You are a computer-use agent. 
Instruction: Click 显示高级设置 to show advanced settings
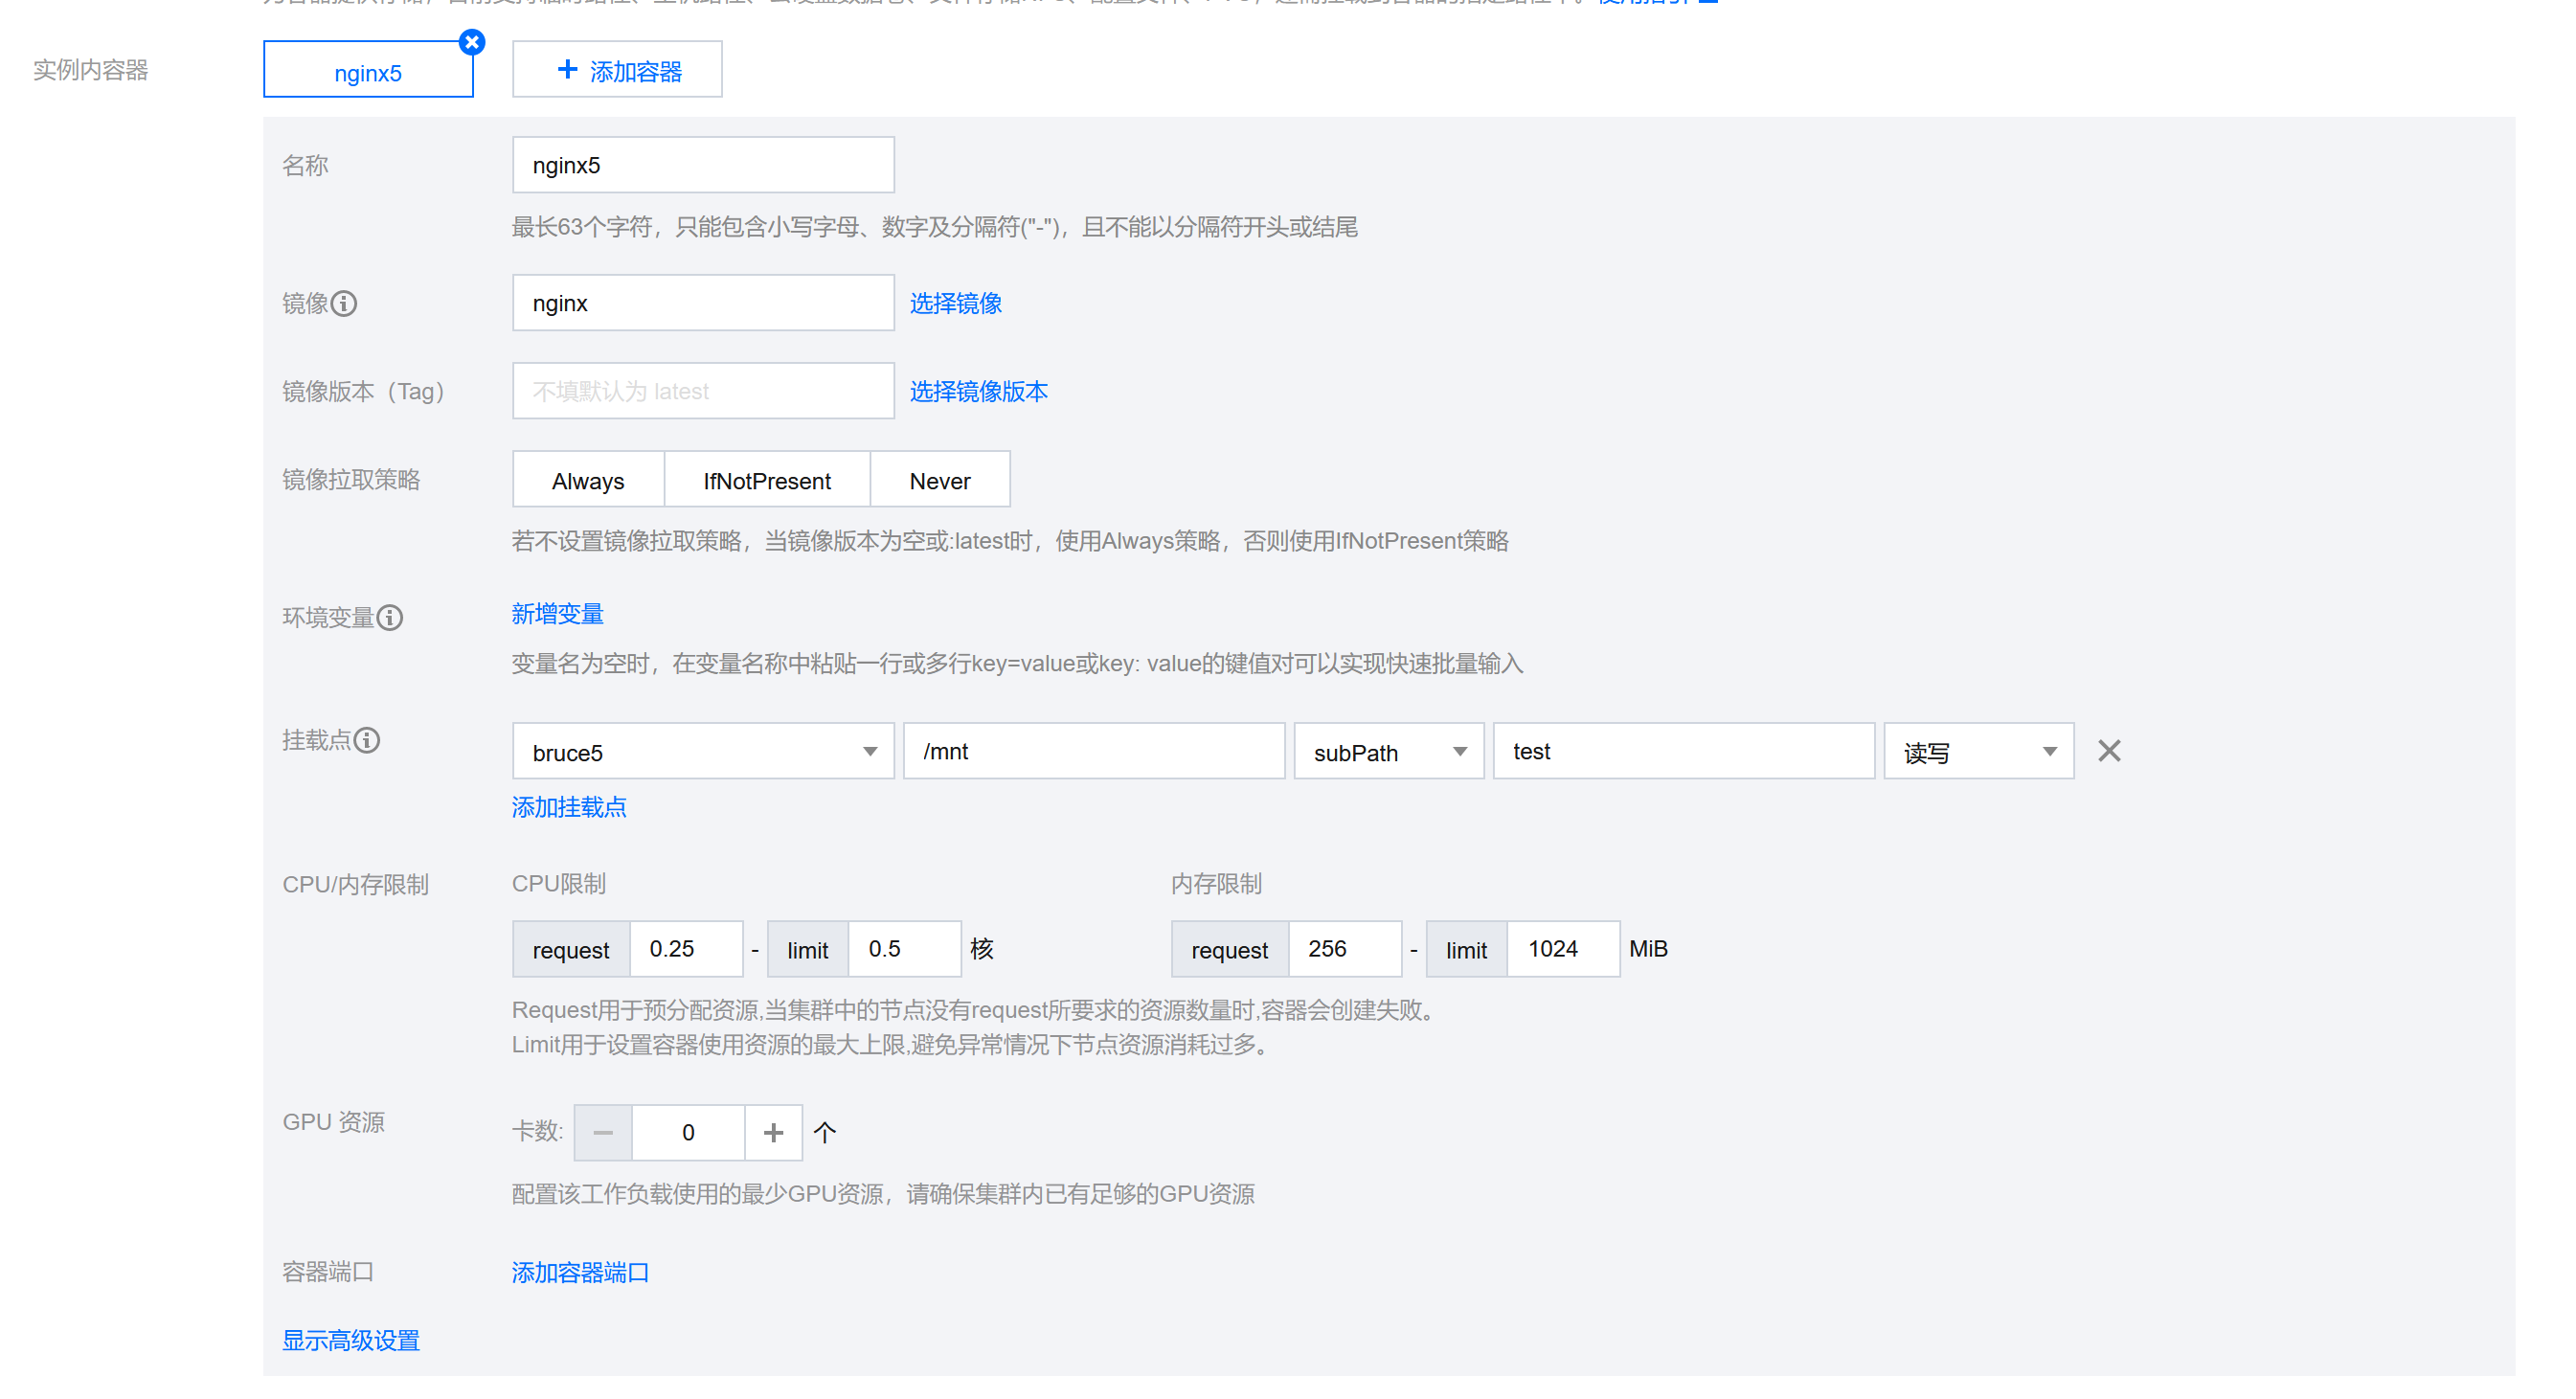click(x=350, y=1340)
